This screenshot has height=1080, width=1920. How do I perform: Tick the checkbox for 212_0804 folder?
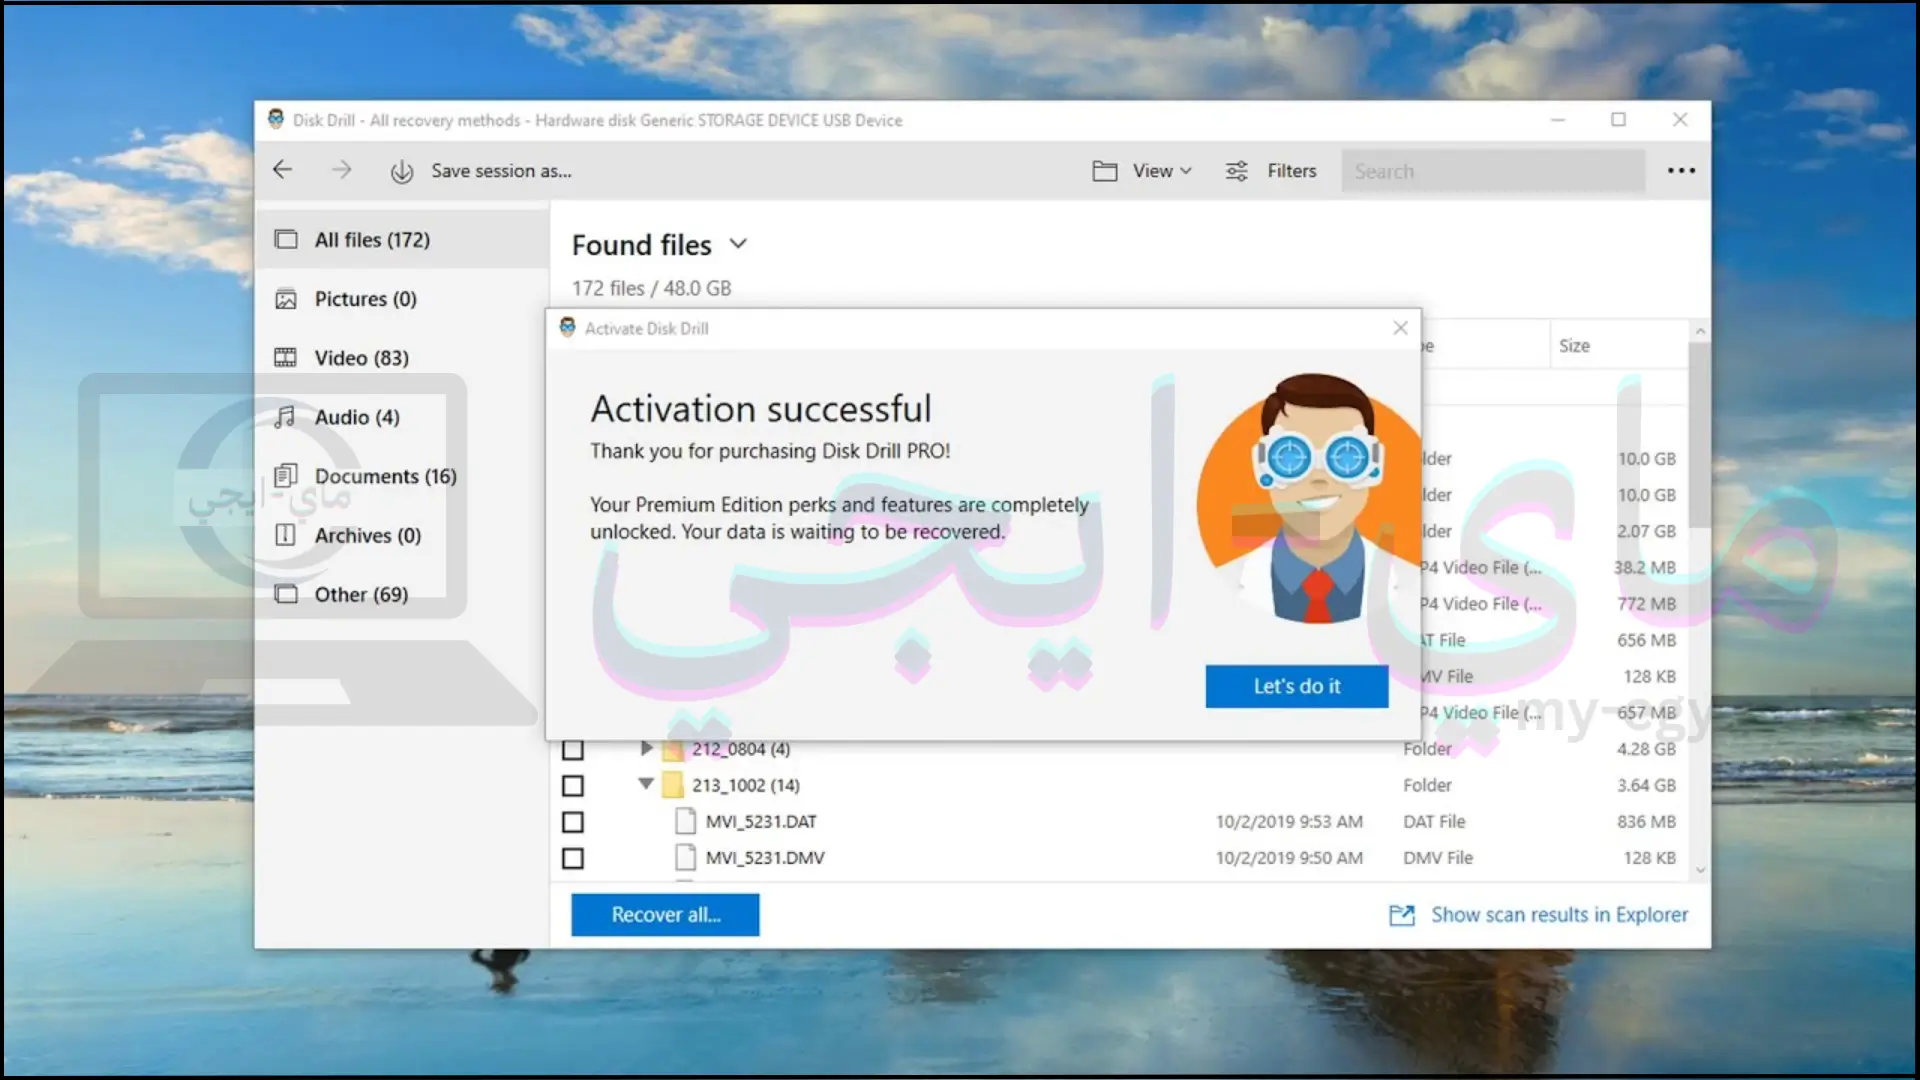[x=573, y=749]
